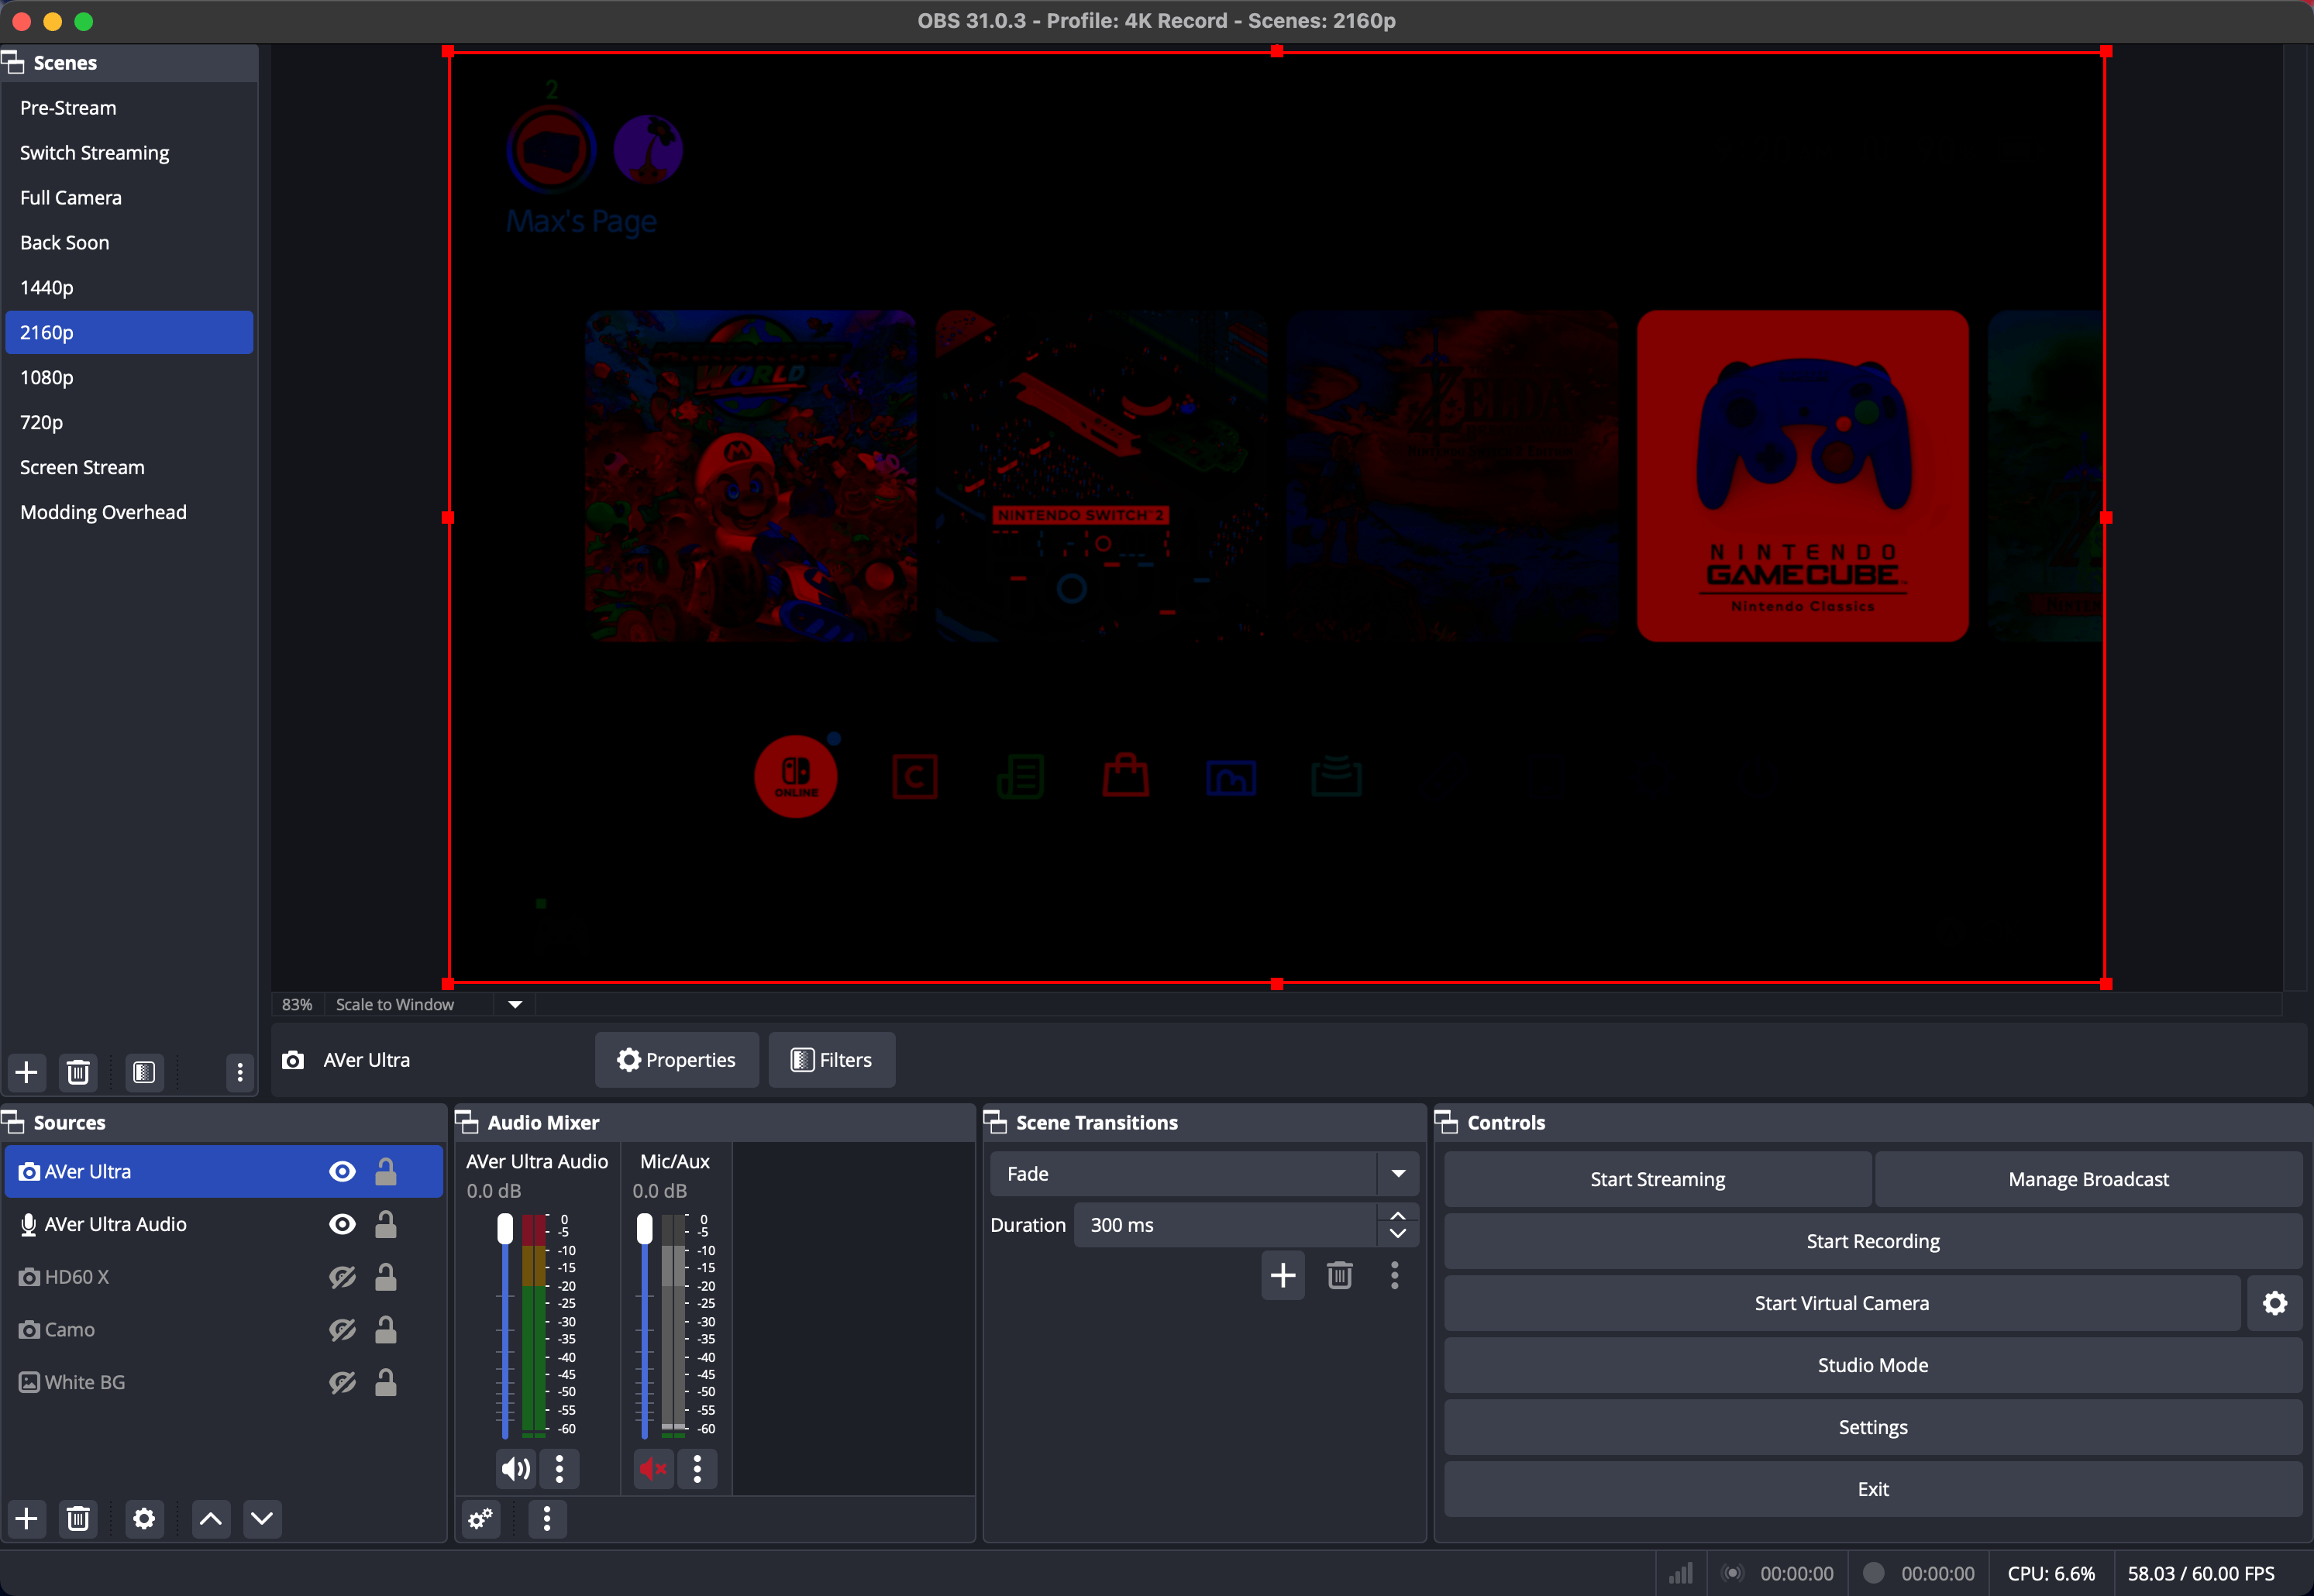Screen dimensions: 2314x1596
Task: Click the 300 ms duration field
Action: coord(1200,1224)
